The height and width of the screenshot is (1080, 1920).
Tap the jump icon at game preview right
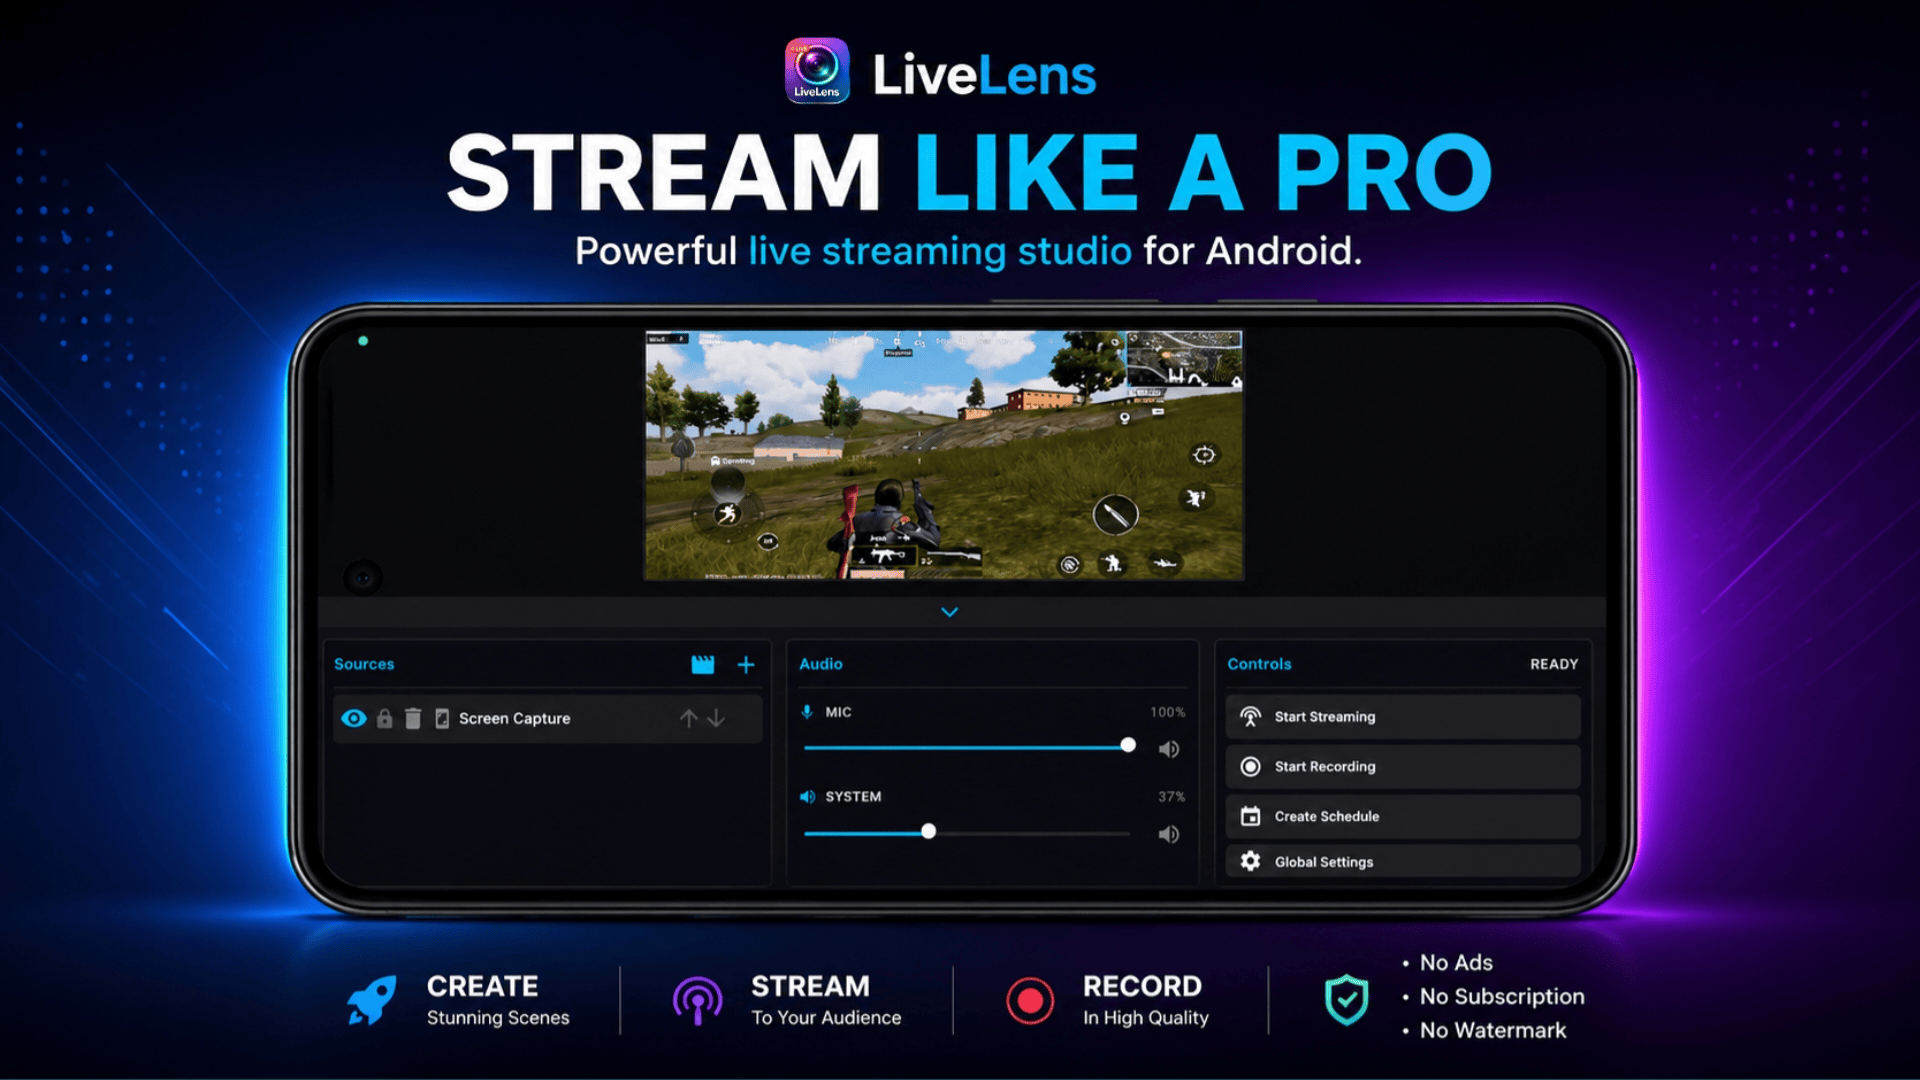(x=1196, y=498)
